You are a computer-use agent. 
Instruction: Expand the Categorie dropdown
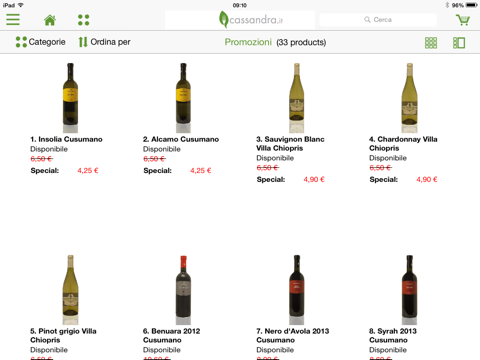(40, 42)
